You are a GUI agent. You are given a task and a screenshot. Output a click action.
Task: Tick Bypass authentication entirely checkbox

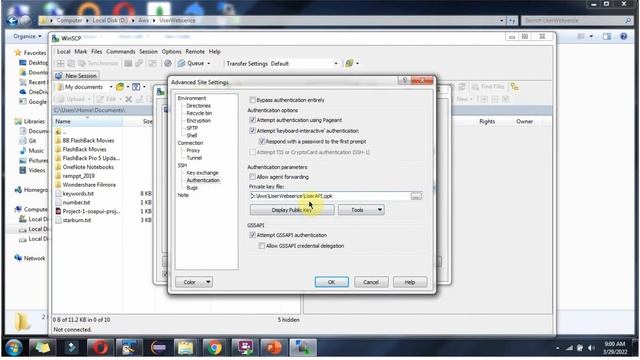click(x=253, y=100)
